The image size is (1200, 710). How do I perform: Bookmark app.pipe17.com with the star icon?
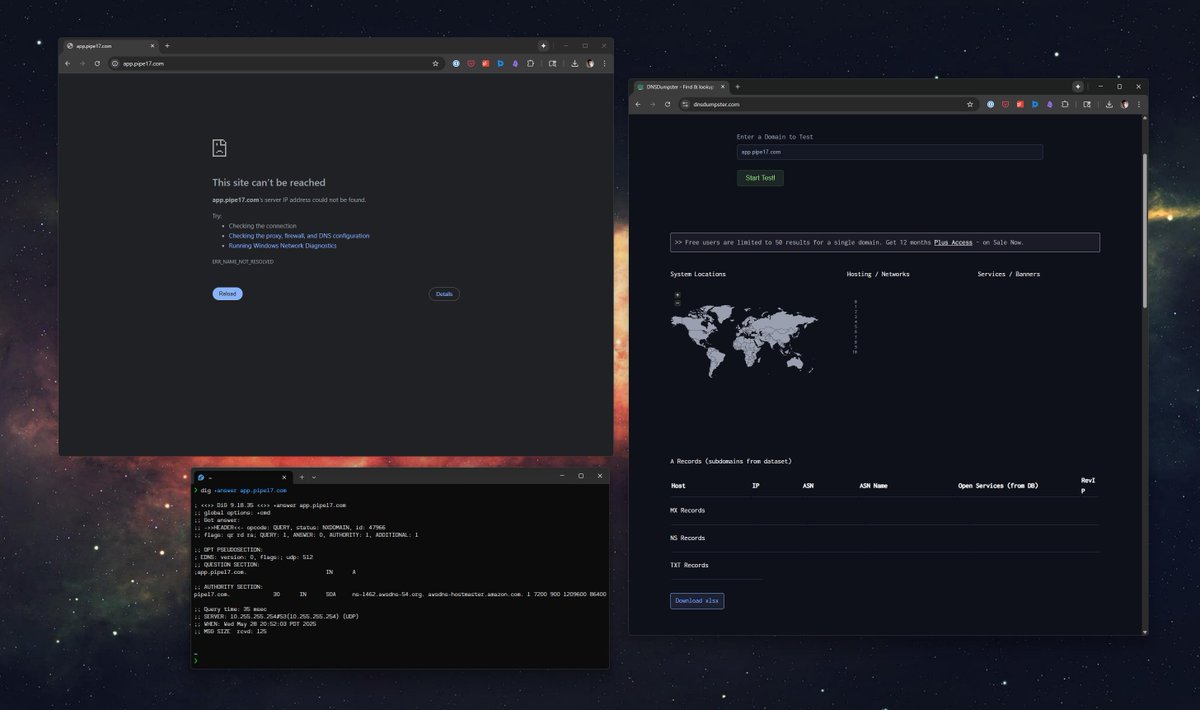tap(435, 63)
